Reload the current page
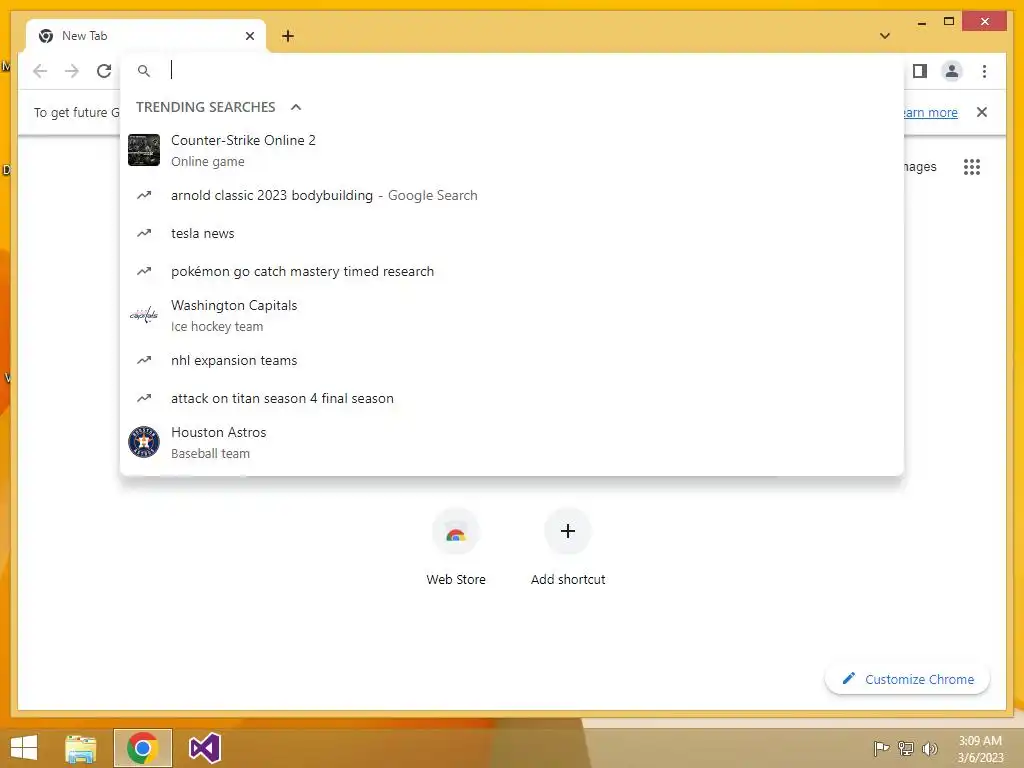Image resolution: width=1024 pixels, height=768 pixels. 104,71
